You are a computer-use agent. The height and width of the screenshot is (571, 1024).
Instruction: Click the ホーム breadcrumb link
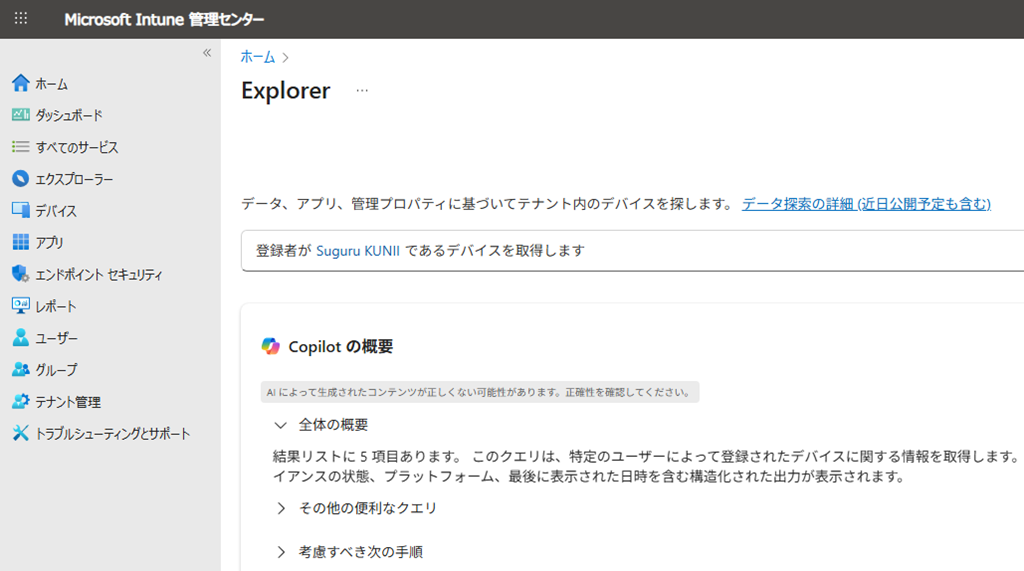(x=258, y=57)
